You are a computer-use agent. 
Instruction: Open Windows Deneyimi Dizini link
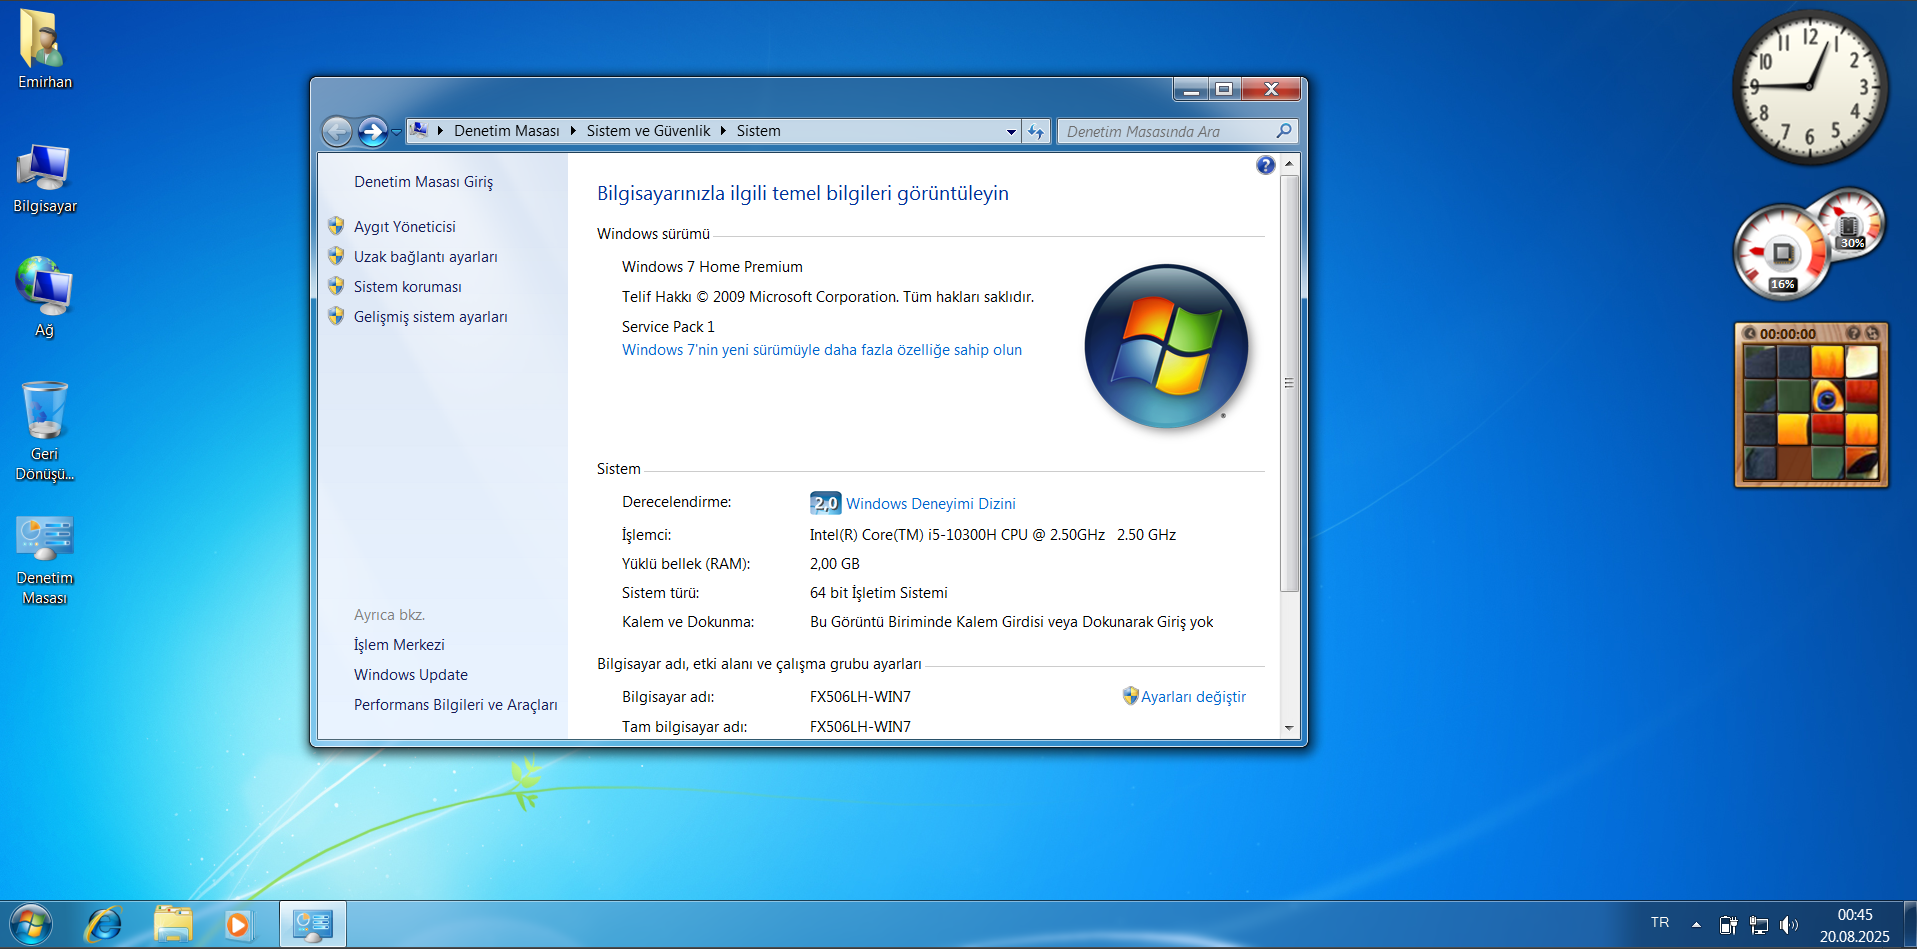tap(930, 504)
